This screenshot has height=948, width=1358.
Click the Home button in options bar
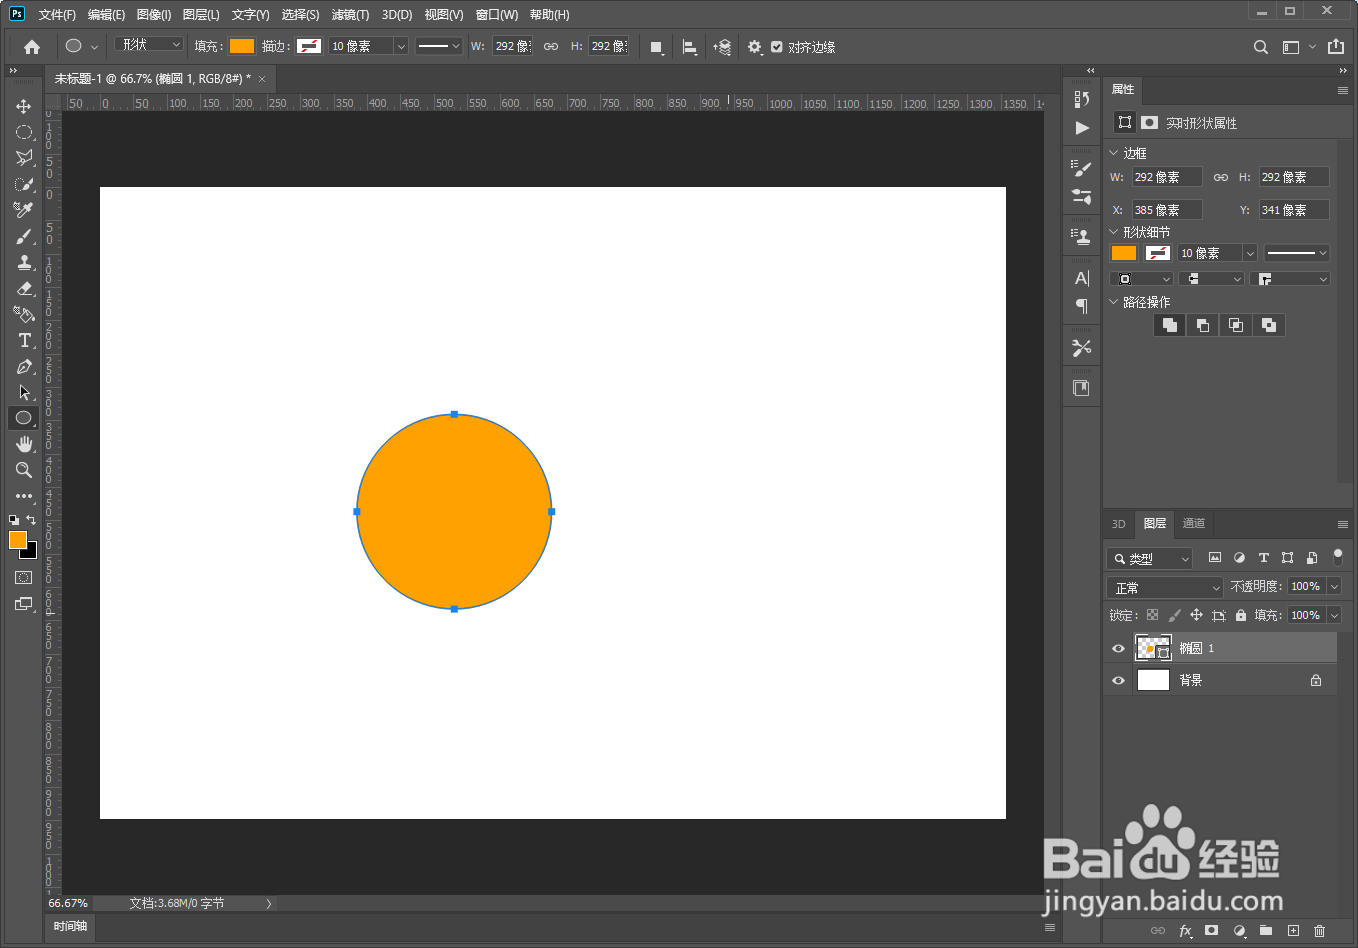pyautogui.click(x=32, y=47)
